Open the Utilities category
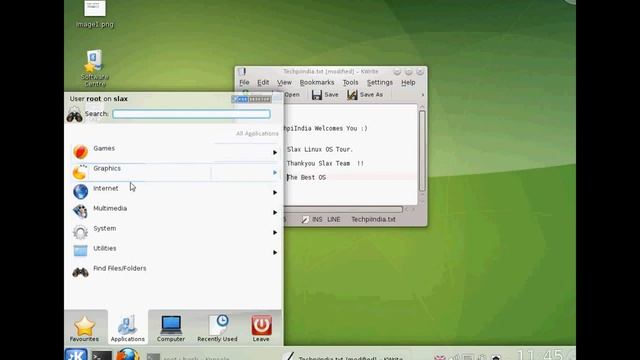This screenshot has width=640, height=360. click(175, 252)
